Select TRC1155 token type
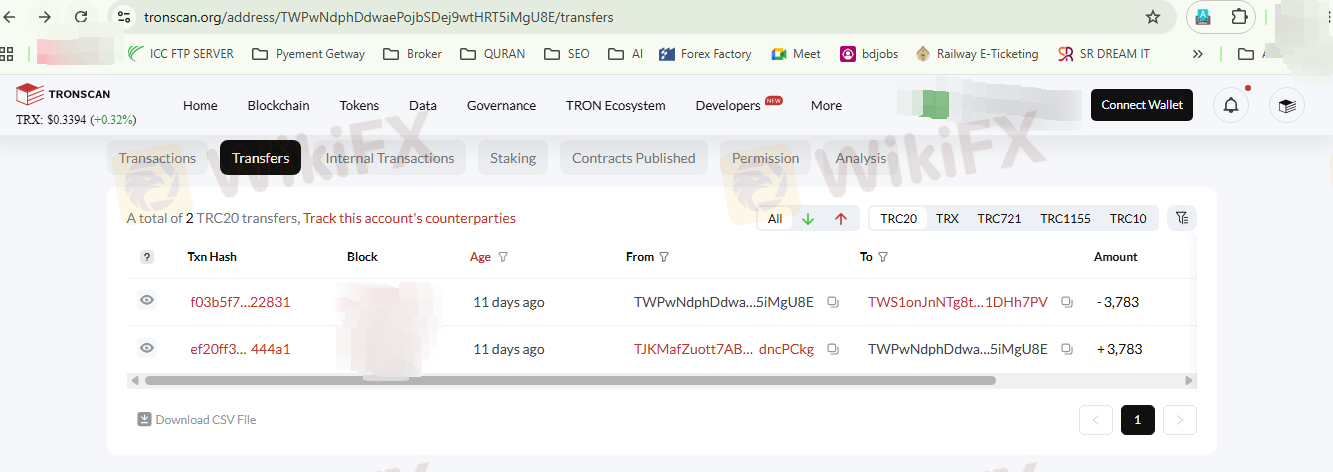Screen dimensions: 1333x472 coord(1065,218)
